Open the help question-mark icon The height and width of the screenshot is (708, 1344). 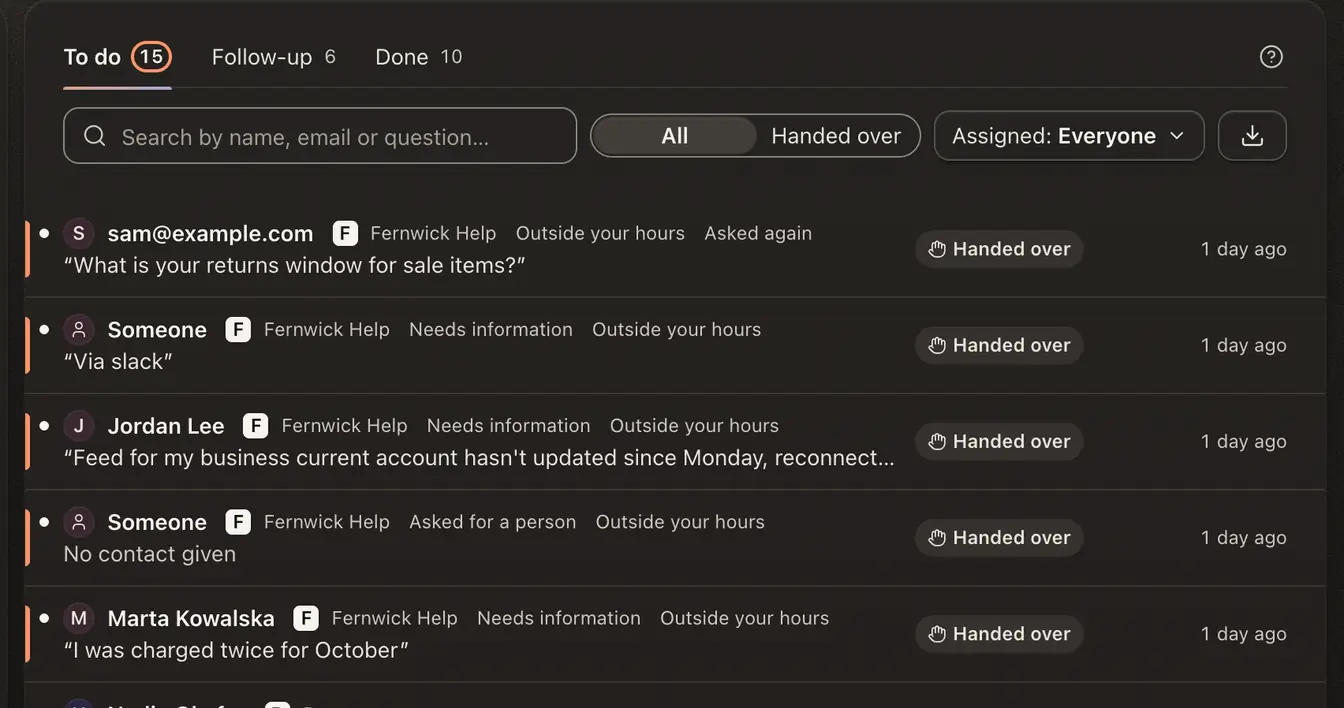(1271, 57)
